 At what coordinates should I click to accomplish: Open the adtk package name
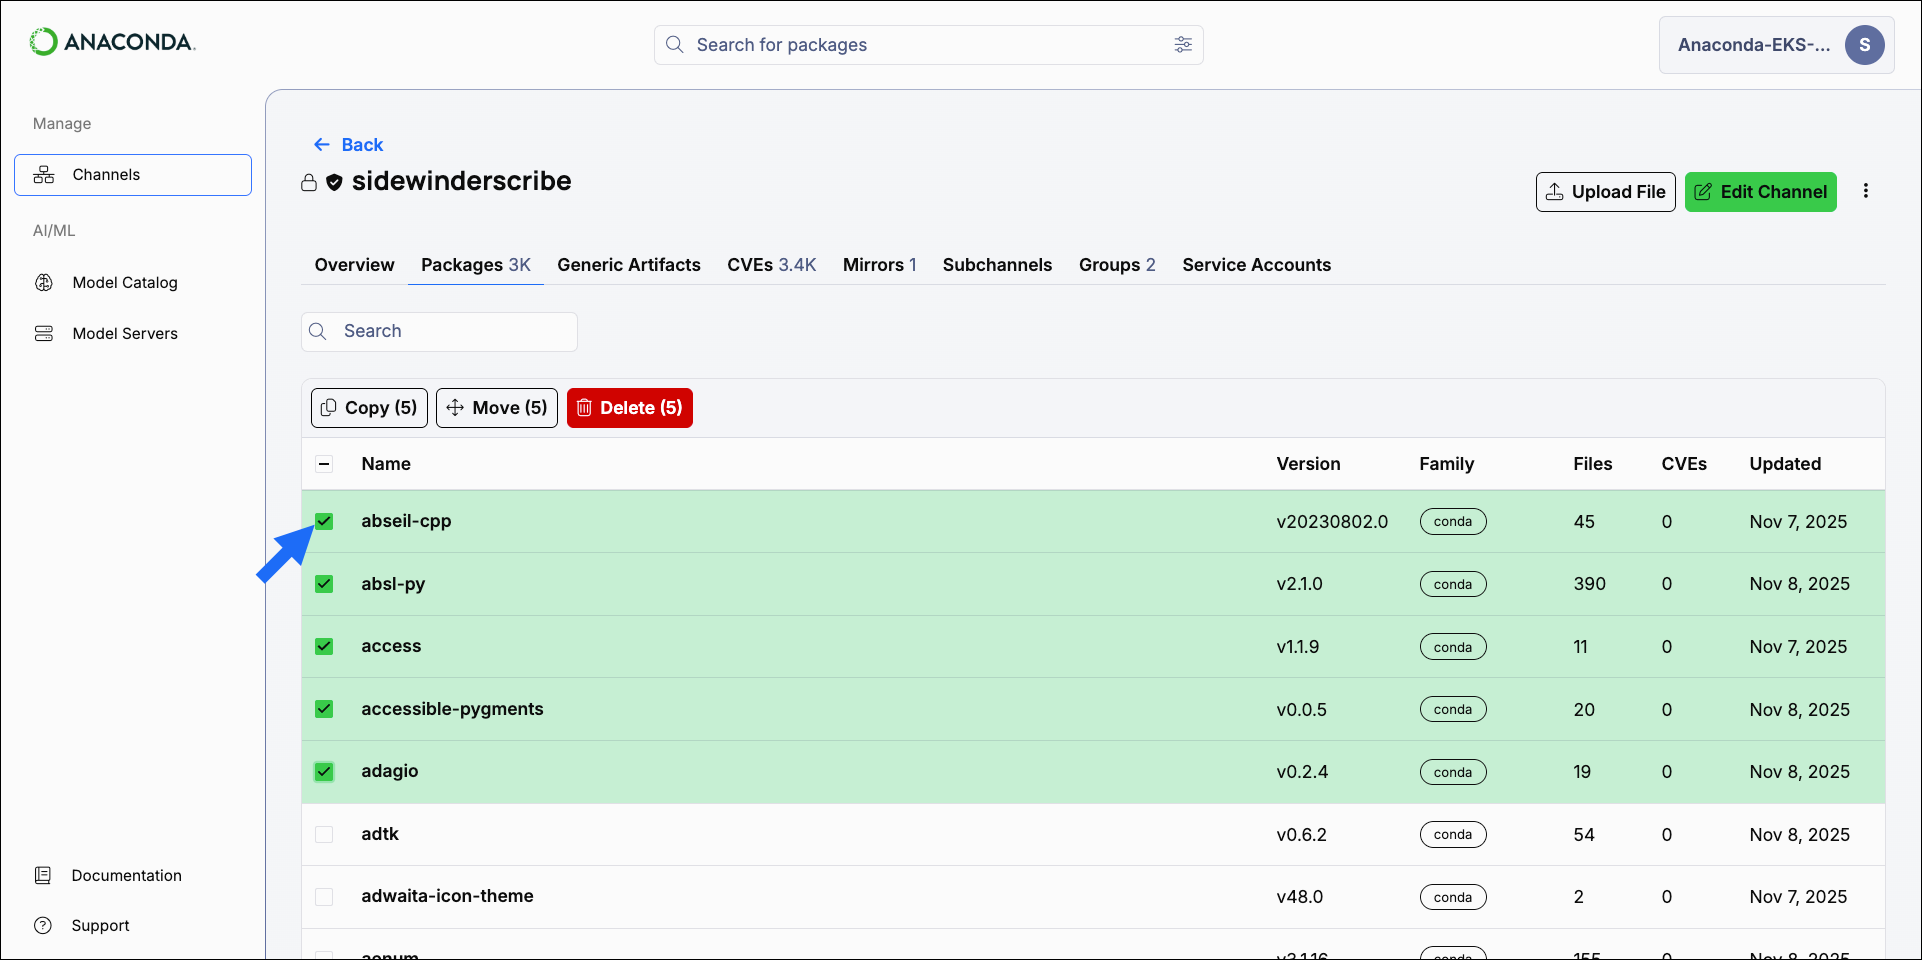click(x=380, y=834)
